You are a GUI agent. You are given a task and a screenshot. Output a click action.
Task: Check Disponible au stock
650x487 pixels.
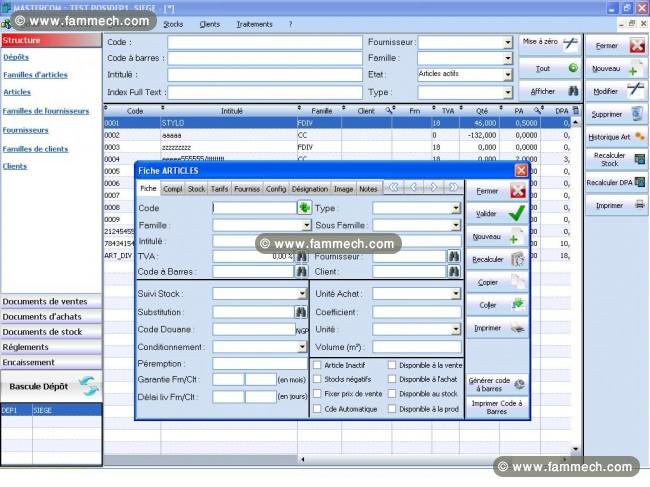tap(392, 394)
